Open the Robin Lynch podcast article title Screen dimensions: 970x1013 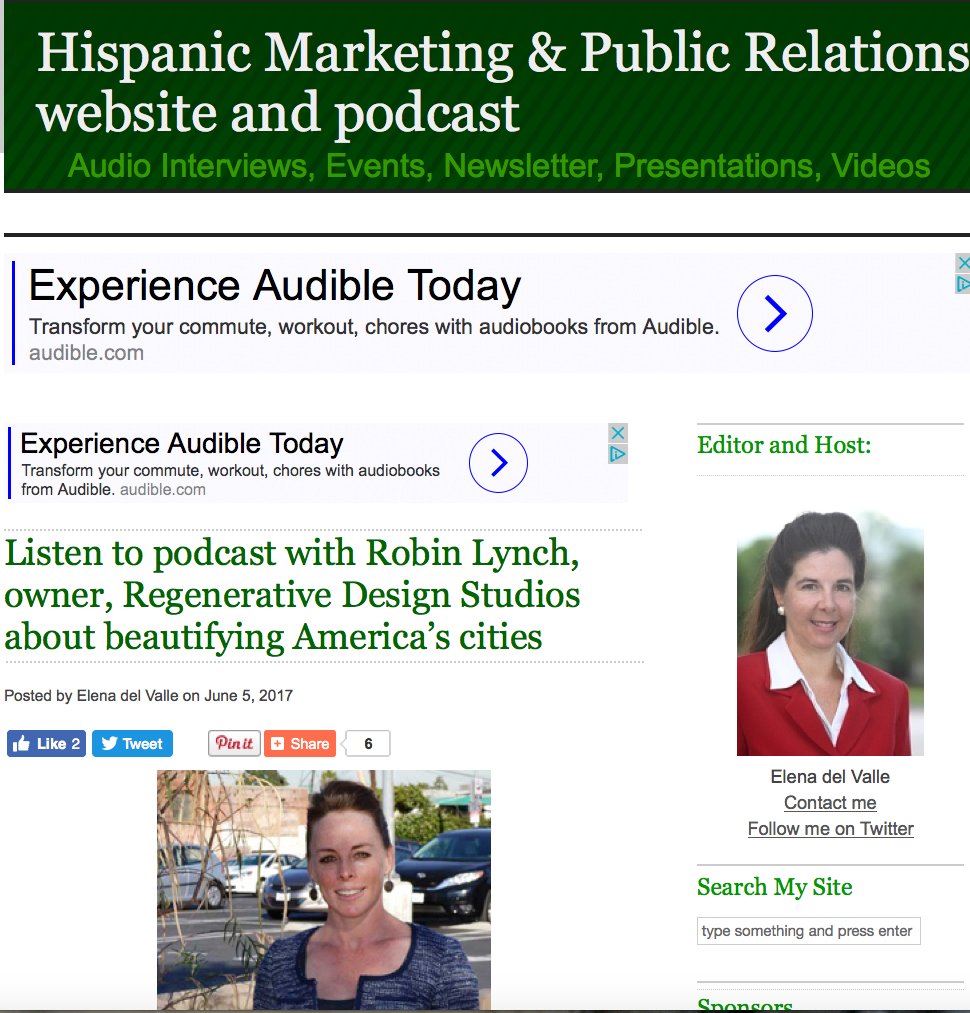tap(292, 595)
